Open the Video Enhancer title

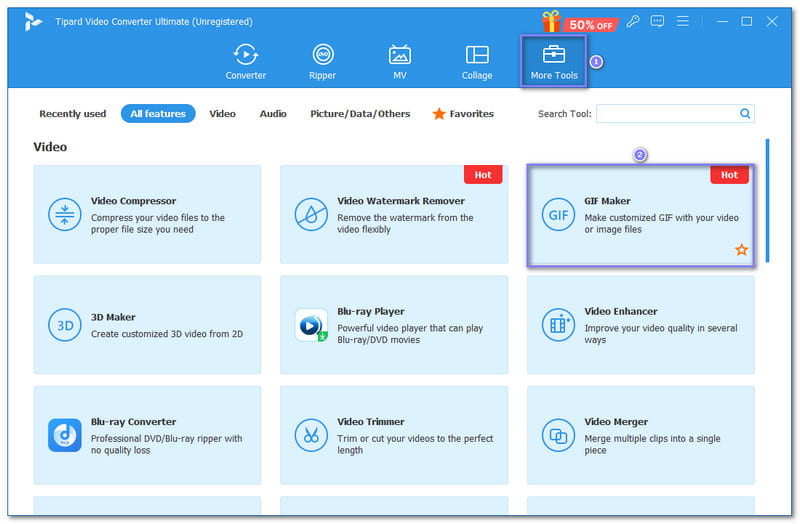pyautogui.click(x=621, y=311)
